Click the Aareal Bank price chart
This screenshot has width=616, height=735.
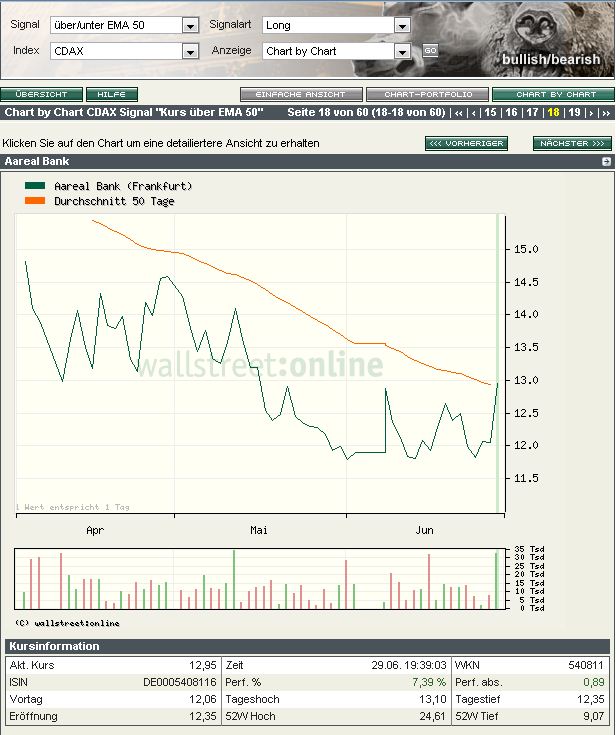pos(260,363)
